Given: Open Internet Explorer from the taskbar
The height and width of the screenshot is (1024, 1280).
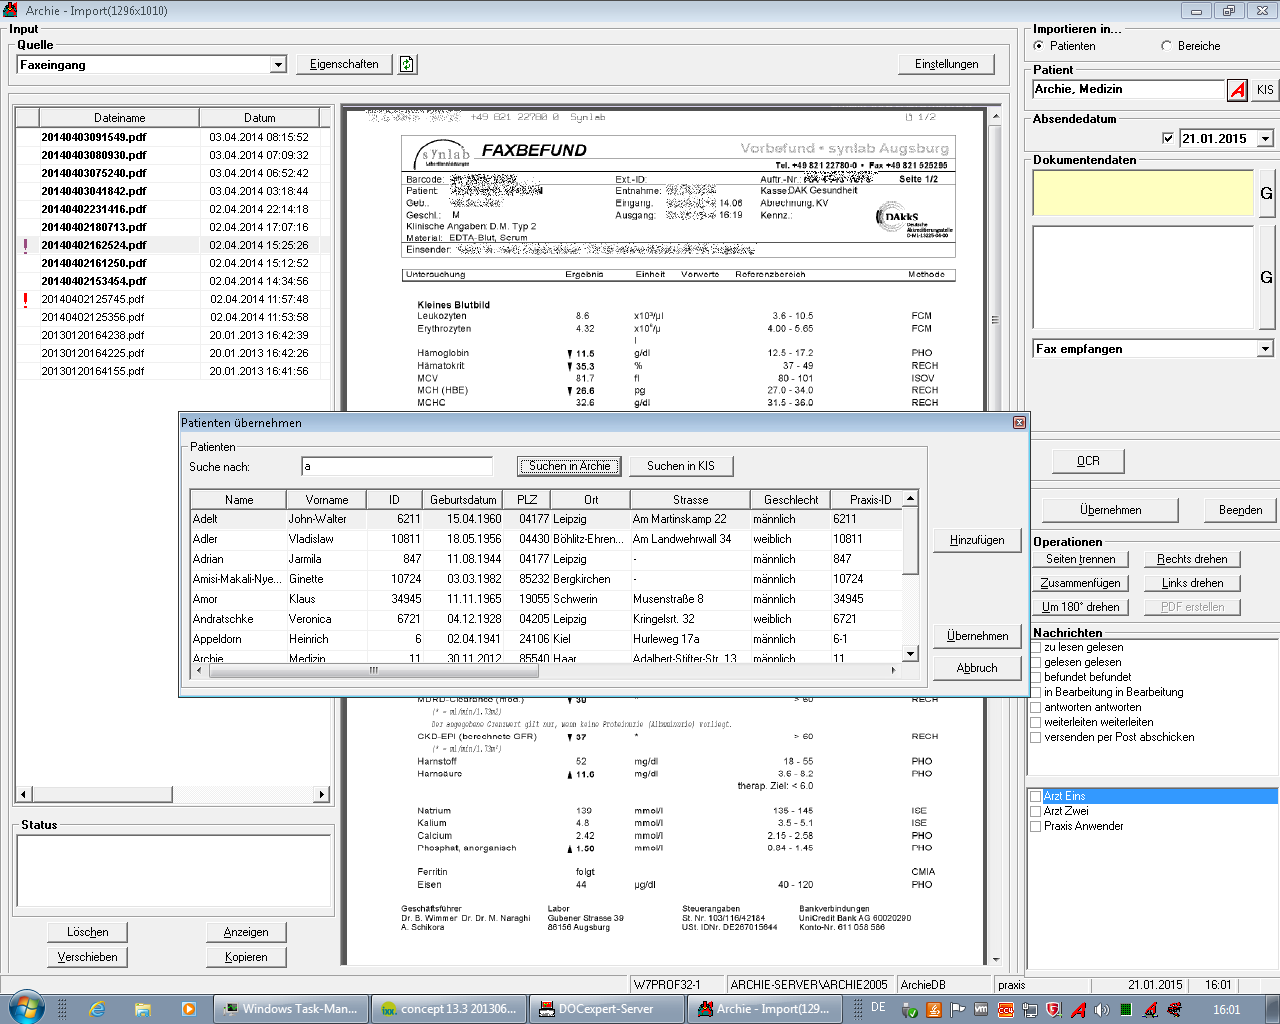Looking at the screenshot, I should coord(97,1009).
